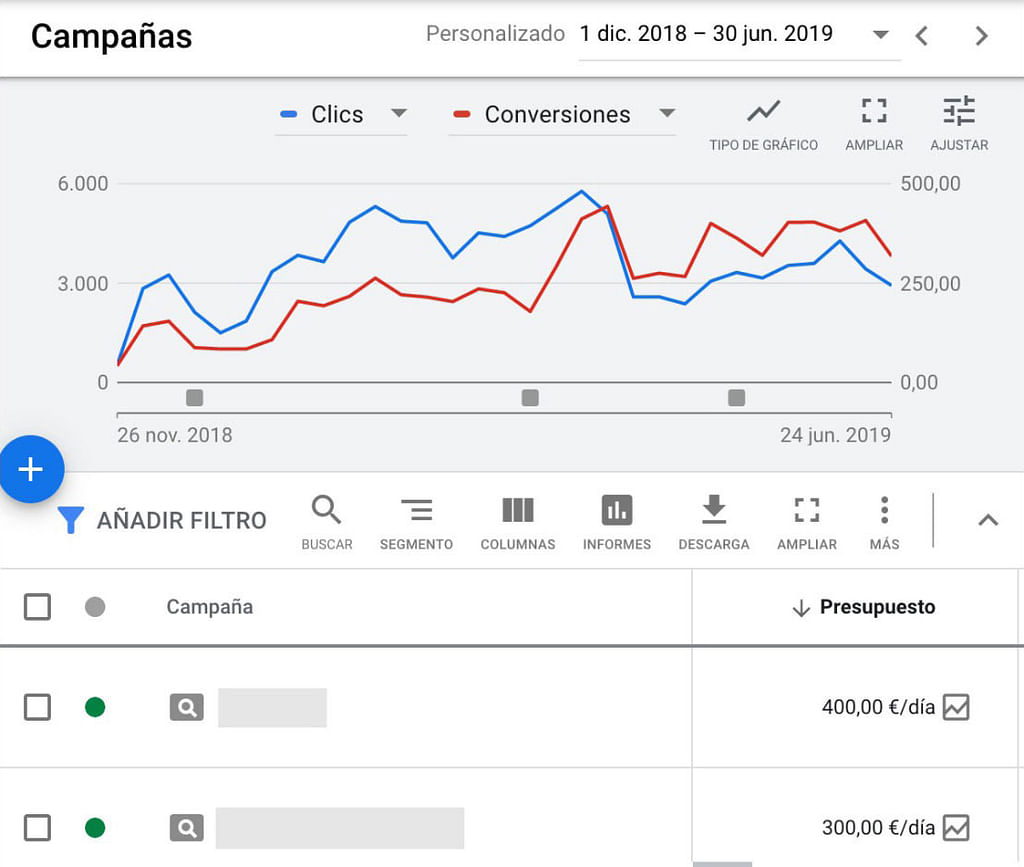Collapse the table toolbar with the chevron
The image size is (1024, 867).
coord(987,520)
